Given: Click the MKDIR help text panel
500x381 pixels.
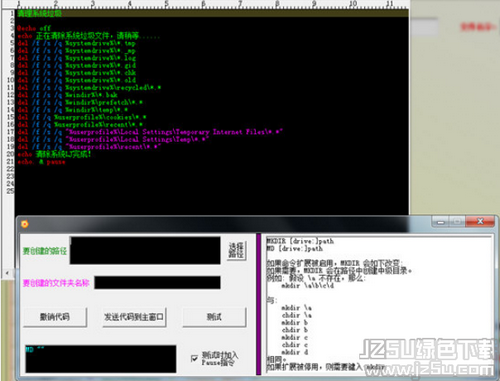Looking at the screenshot, I should [378, 304].
